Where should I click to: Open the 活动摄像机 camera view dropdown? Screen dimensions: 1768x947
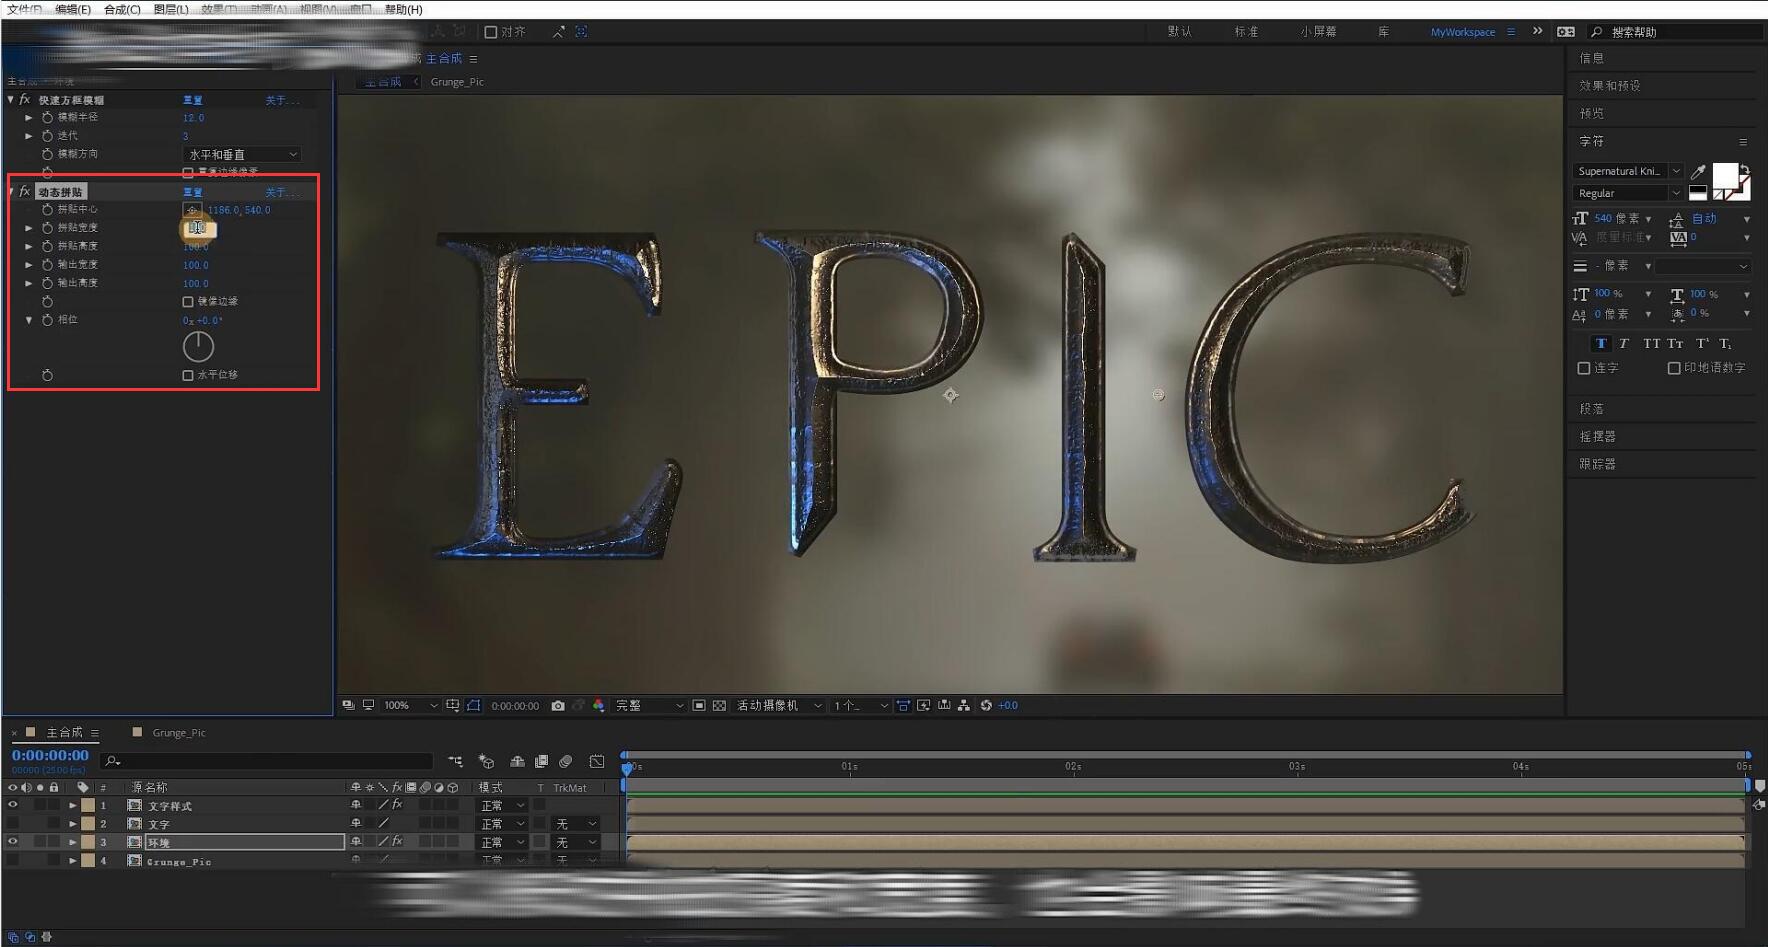779,706
